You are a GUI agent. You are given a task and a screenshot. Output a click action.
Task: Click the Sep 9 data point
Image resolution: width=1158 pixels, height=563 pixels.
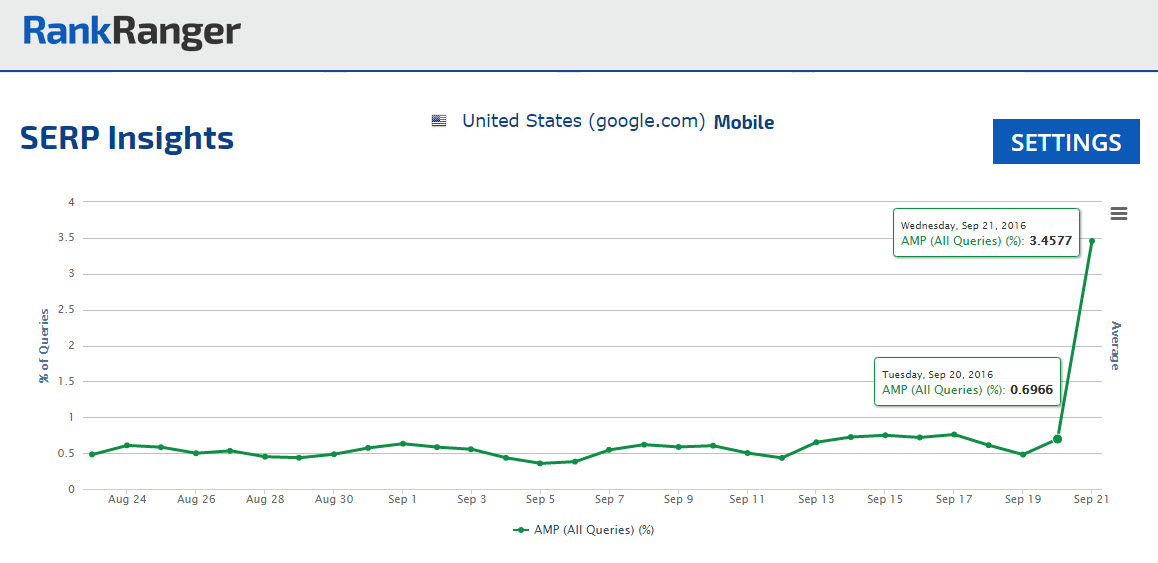coord(678,447)
